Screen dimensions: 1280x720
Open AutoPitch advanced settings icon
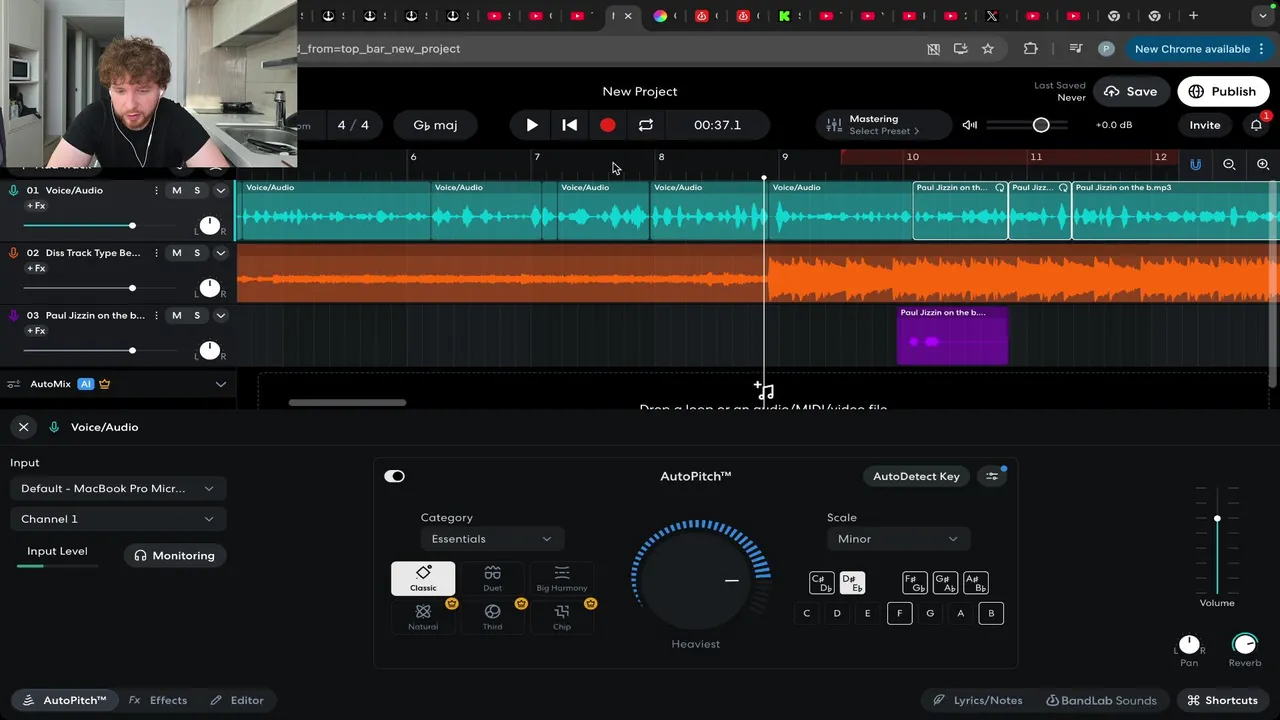pos(992,476)
